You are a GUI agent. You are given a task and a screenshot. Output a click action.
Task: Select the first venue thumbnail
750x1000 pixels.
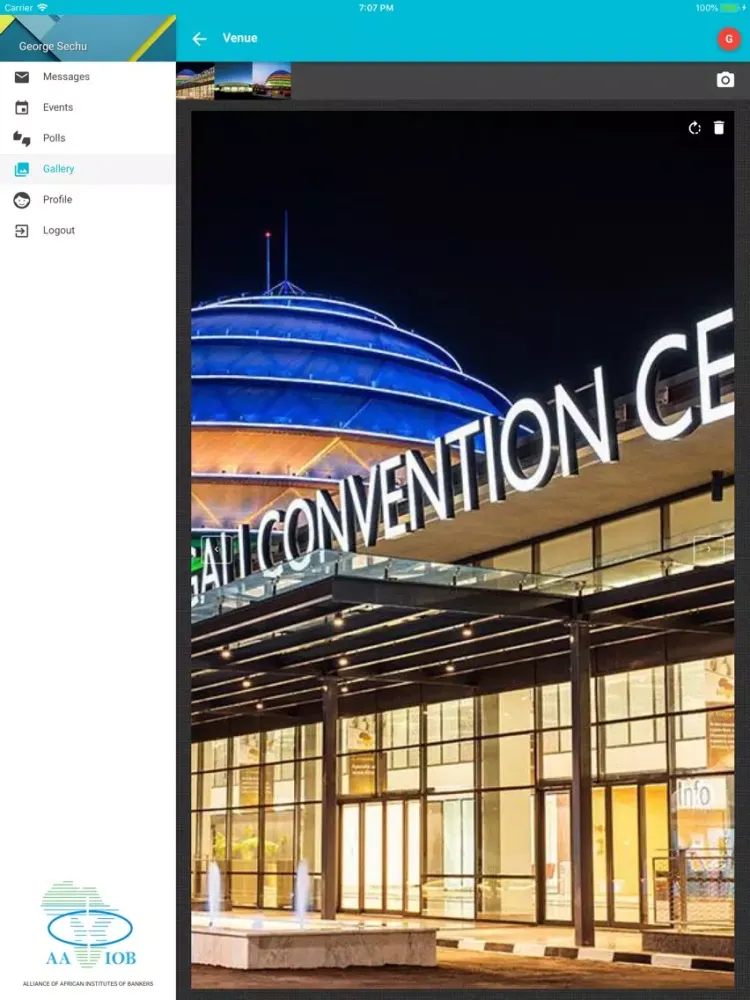coord(195,81)
